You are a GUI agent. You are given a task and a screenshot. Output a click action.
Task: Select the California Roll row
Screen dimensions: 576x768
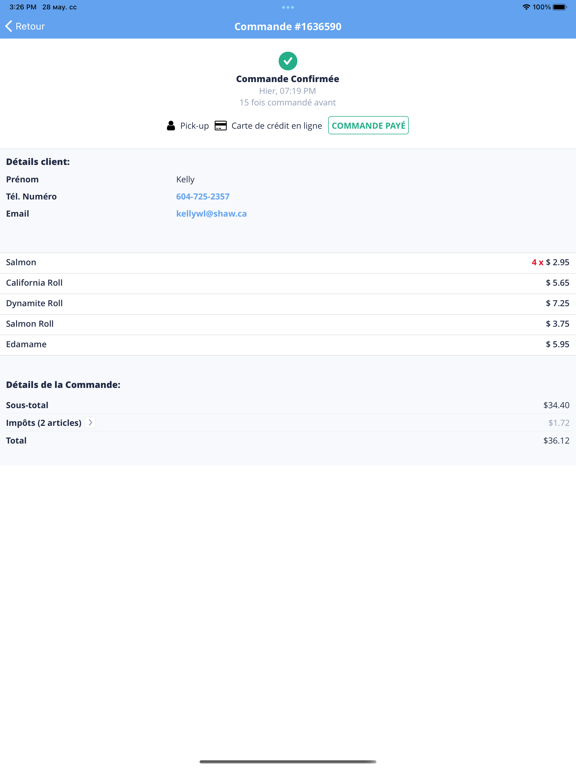point(288,283)
